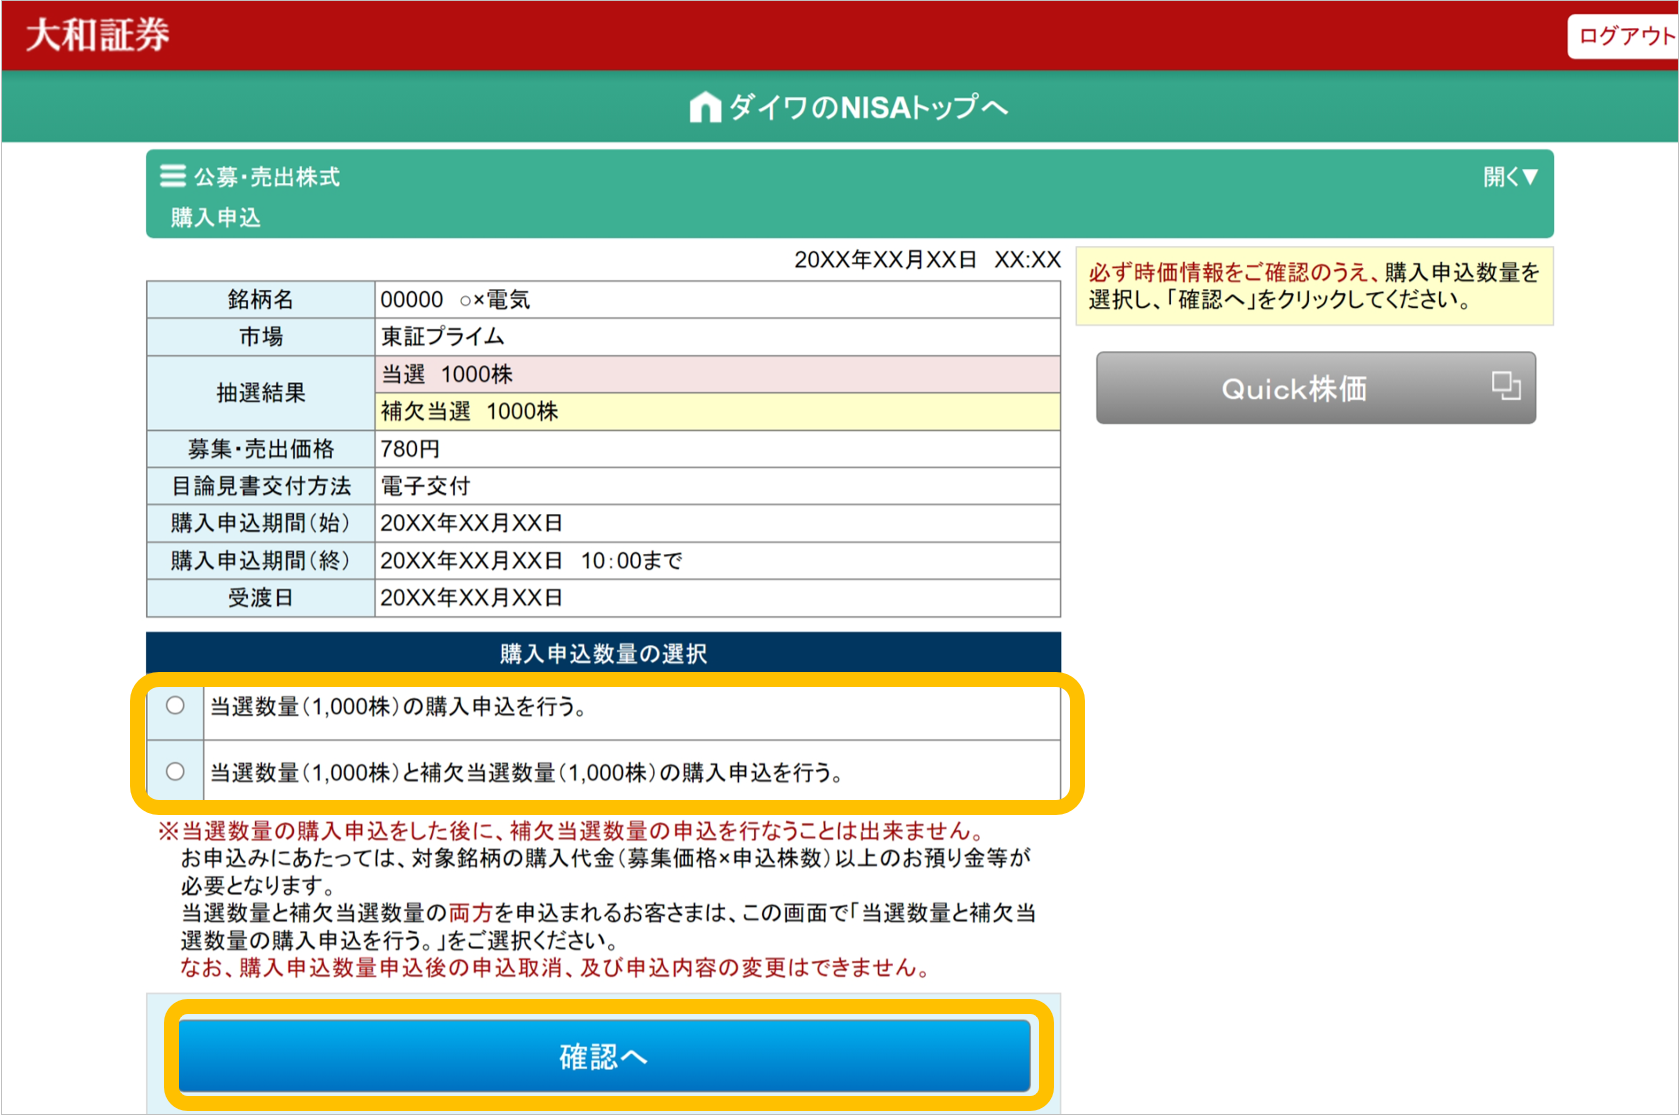Click the 20XX年XX月XX日 XX:XX timestamp

click(927, 260)
